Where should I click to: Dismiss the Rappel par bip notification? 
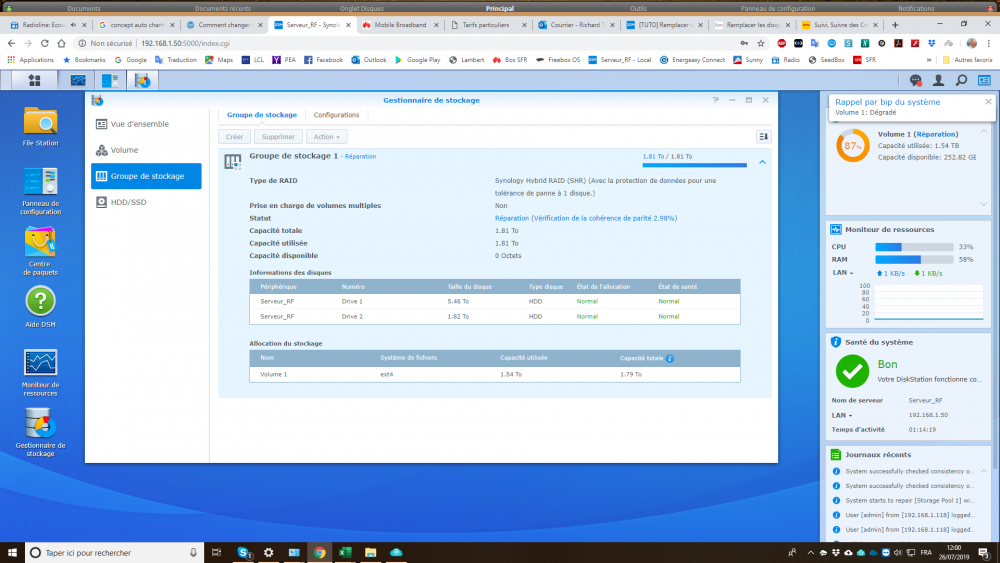click(x=988, y=101)
